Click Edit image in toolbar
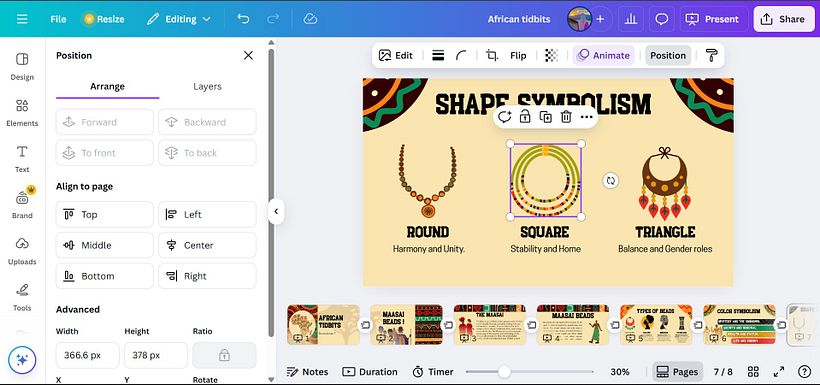 (396, 55)
